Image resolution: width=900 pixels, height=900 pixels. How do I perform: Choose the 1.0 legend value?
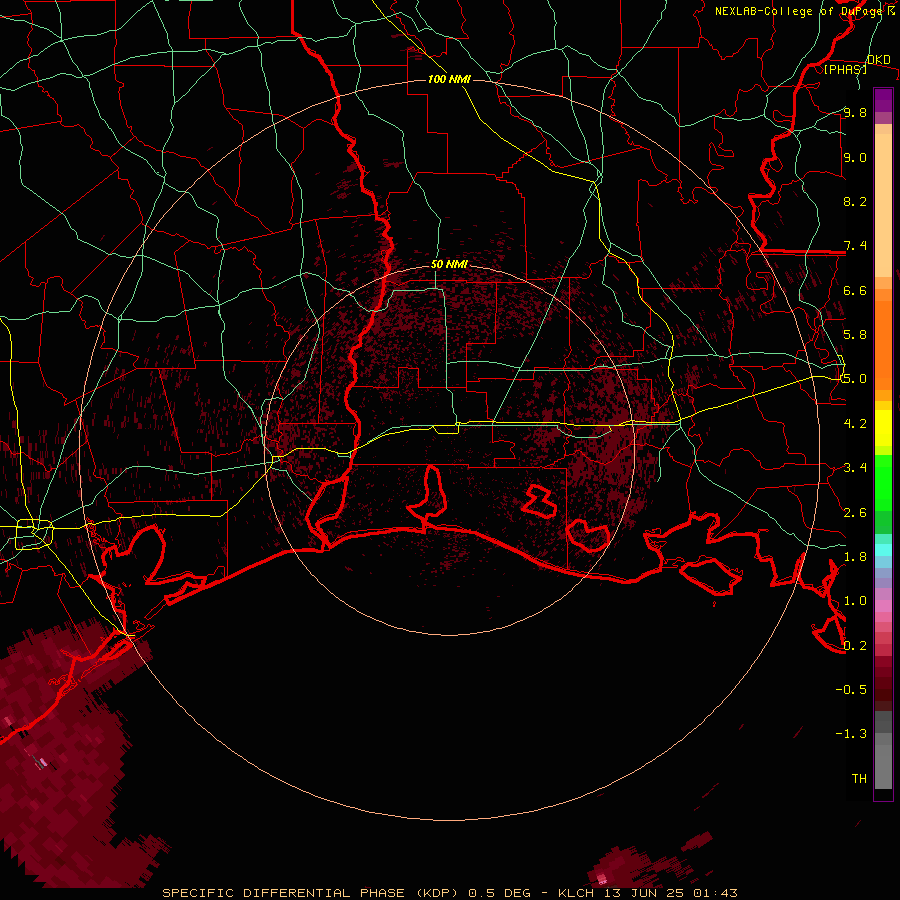click(855, 601)
